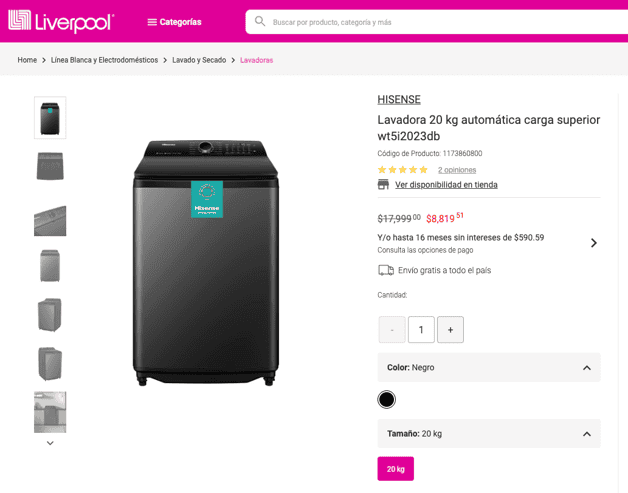Image resolution: width=628 pixels, height=493 pixels.
Task: Click the Liverpool logo
Action: pos(61,21)
